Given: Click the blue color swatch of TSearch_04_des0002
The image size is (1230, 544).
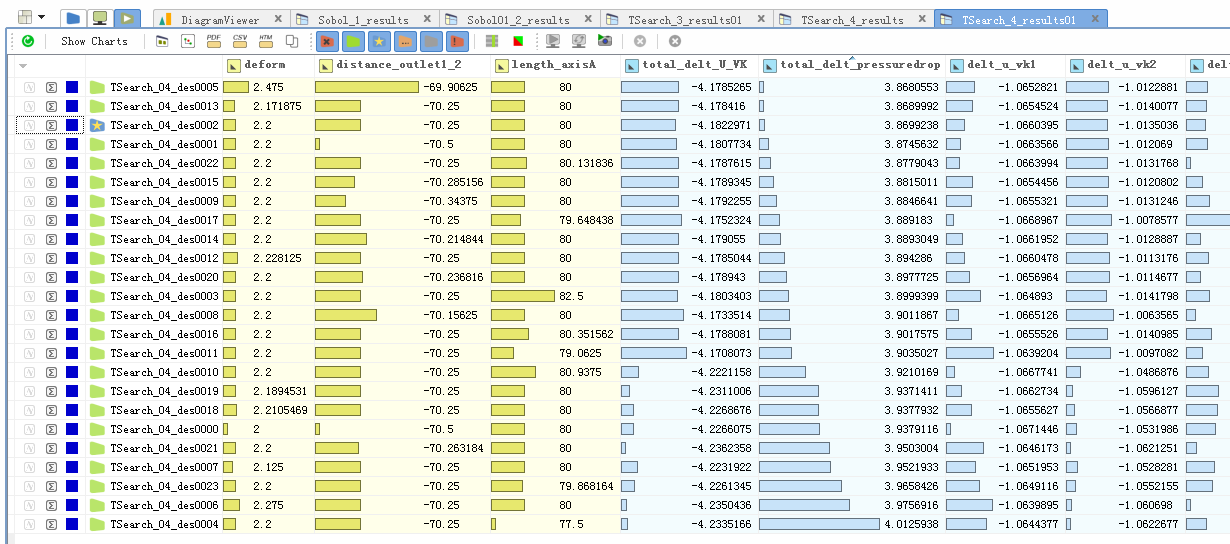Looking at the screenshot, I should pyautogui.click(x=72, y=125).
